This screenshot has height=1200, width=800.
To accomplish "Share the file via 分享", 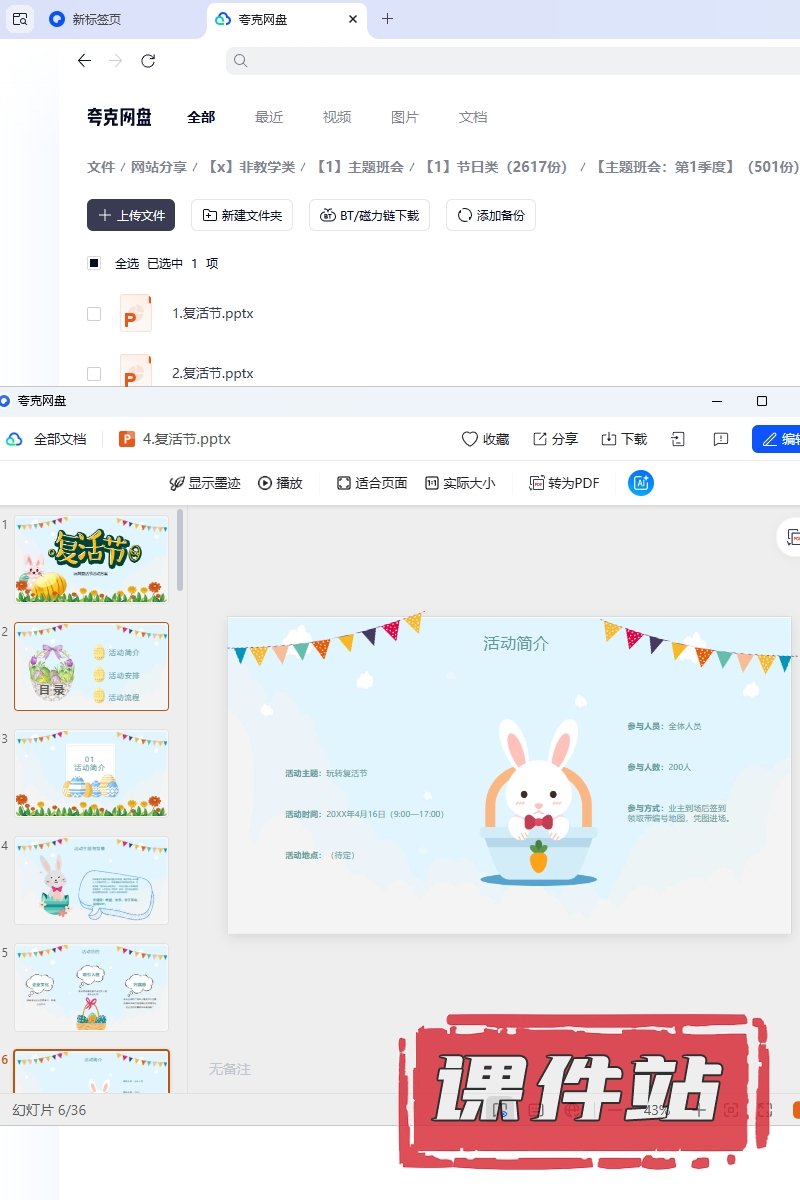I will [x=555, y=439].
